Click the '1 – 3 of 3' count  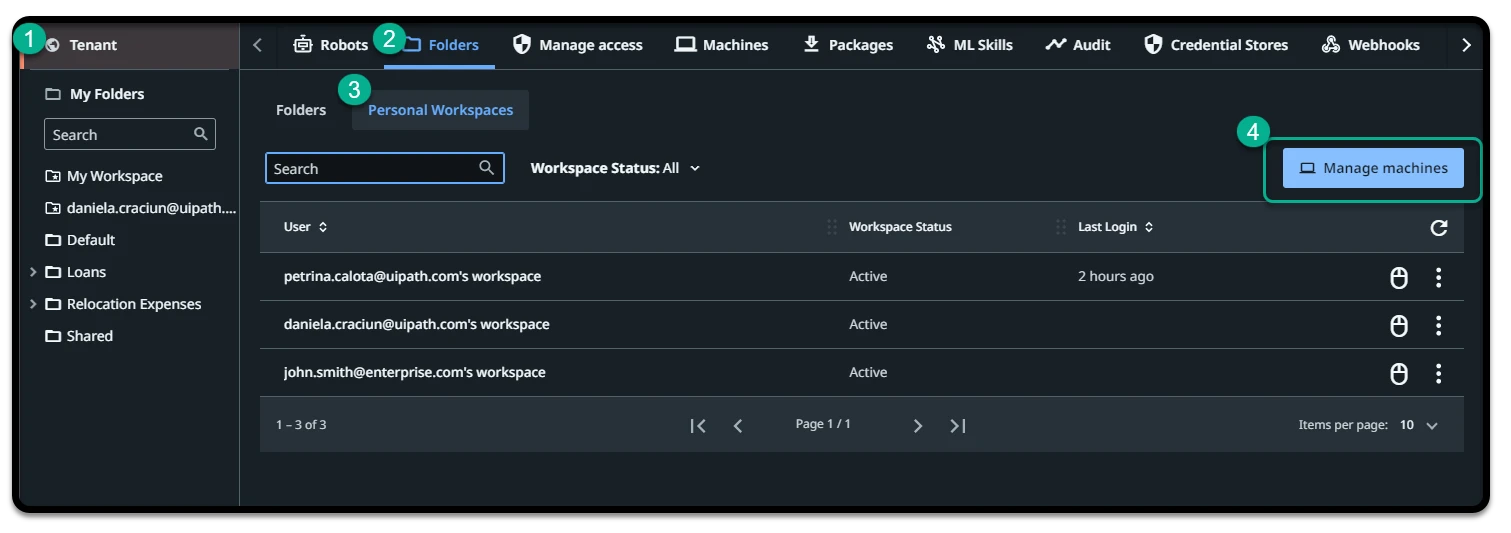click(301, 425)
